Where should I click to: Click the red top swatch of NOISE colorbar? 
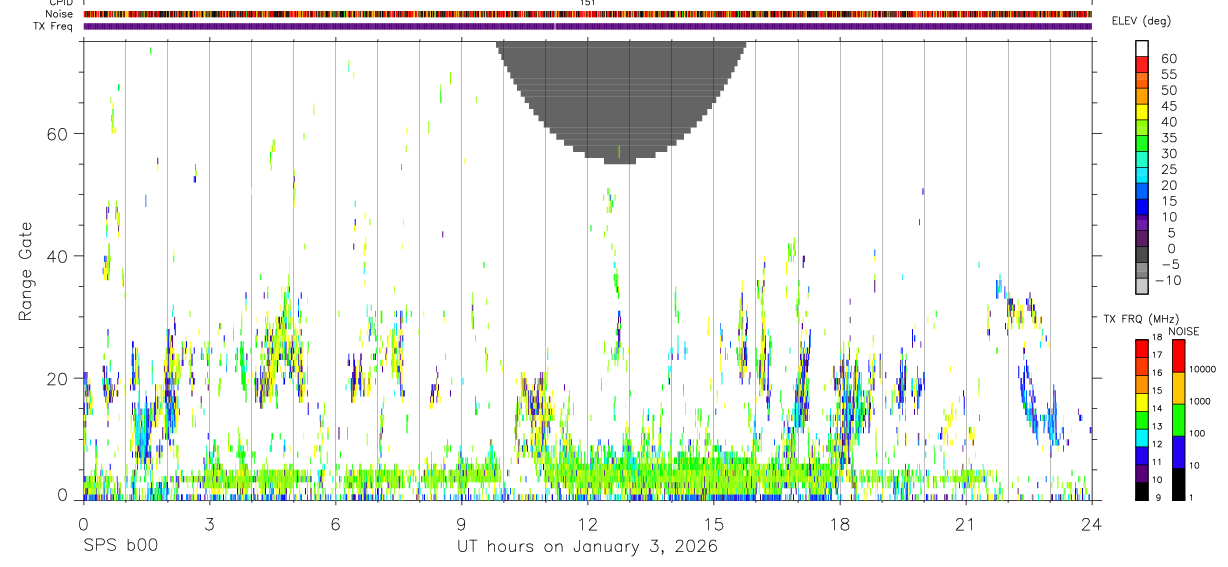(x=1179, y=356)
